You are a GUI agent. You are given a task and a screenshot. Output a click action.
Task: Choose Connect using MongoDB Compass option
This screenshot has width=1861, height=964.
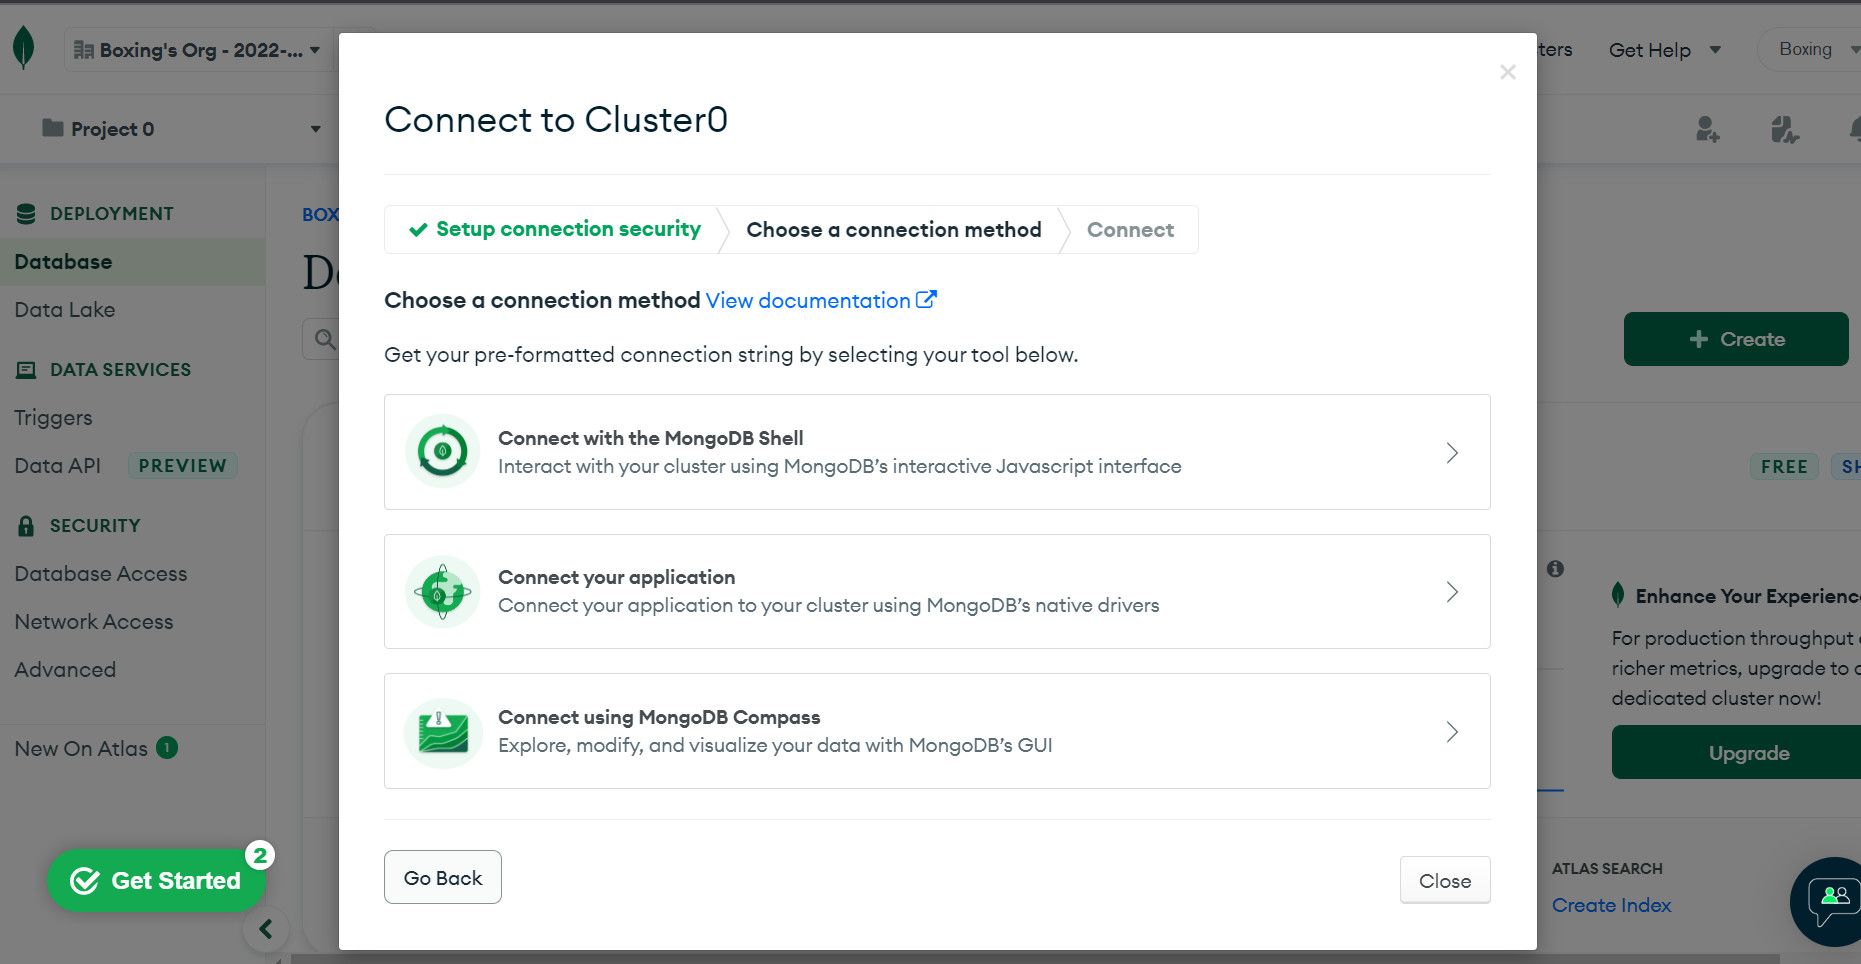click(936, 731)
